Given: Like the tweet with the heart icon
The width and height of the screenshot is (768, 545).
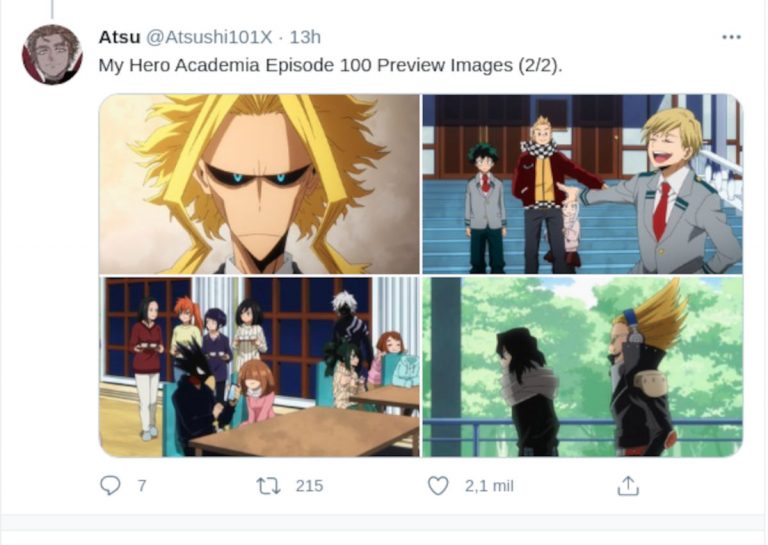Looking at the screenshot, I should tap(438, 486).
